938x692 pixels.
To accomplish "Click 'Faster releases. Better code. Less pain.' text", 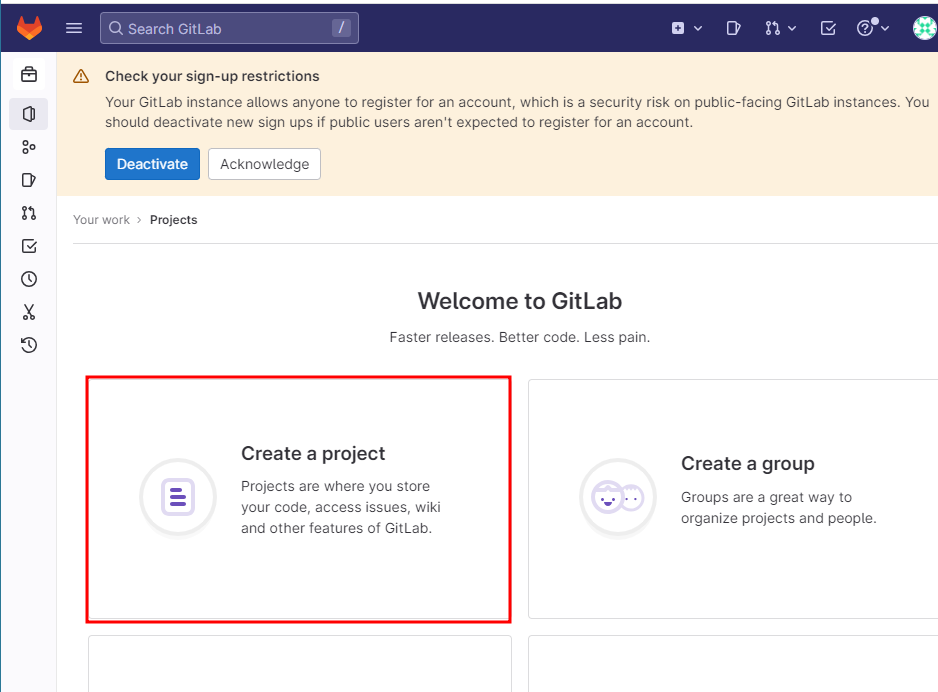I will 519,337.
